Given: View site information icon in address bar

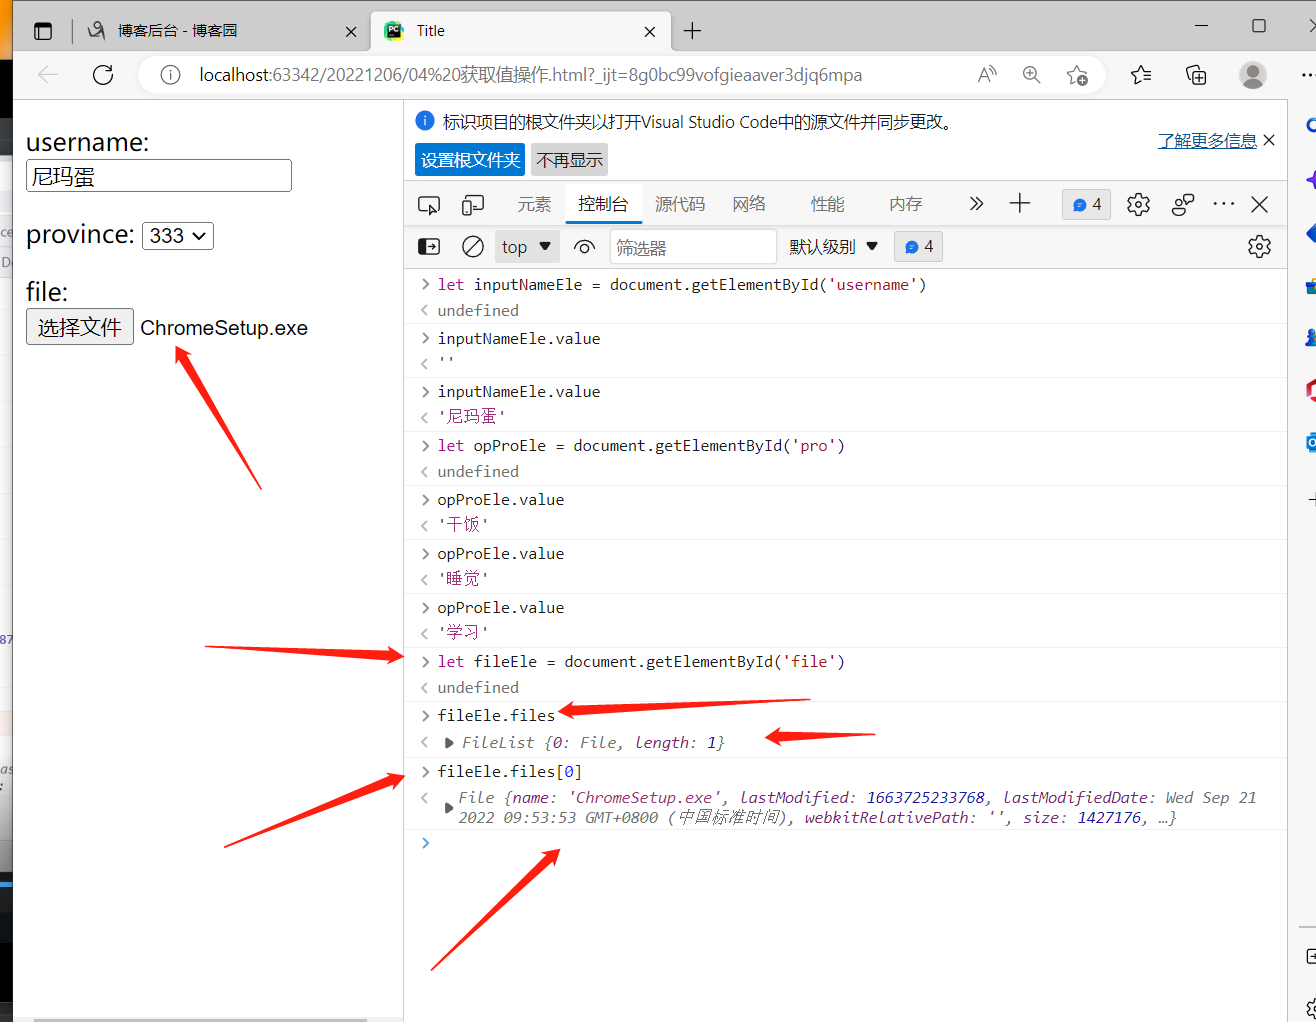Looking at the screenshot, I should tap(170, 75).
